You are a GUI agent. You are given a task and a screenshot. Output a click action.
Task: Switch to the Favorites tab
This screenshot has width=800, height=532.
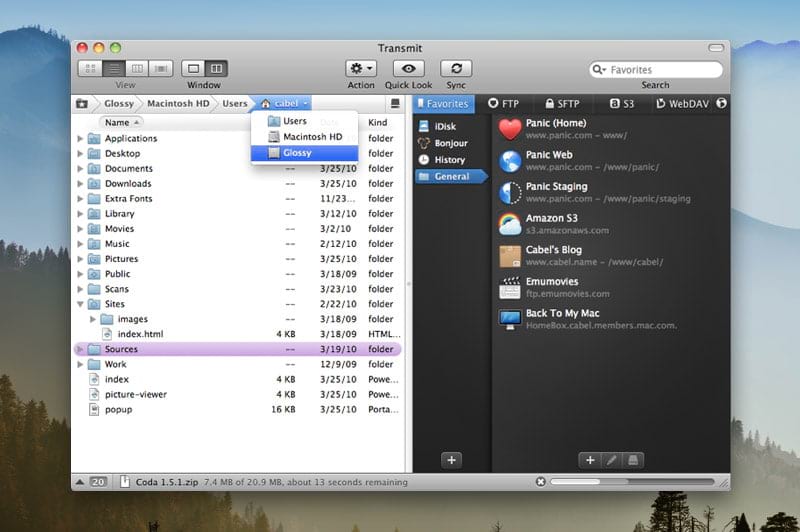click(x=443, y=104)
